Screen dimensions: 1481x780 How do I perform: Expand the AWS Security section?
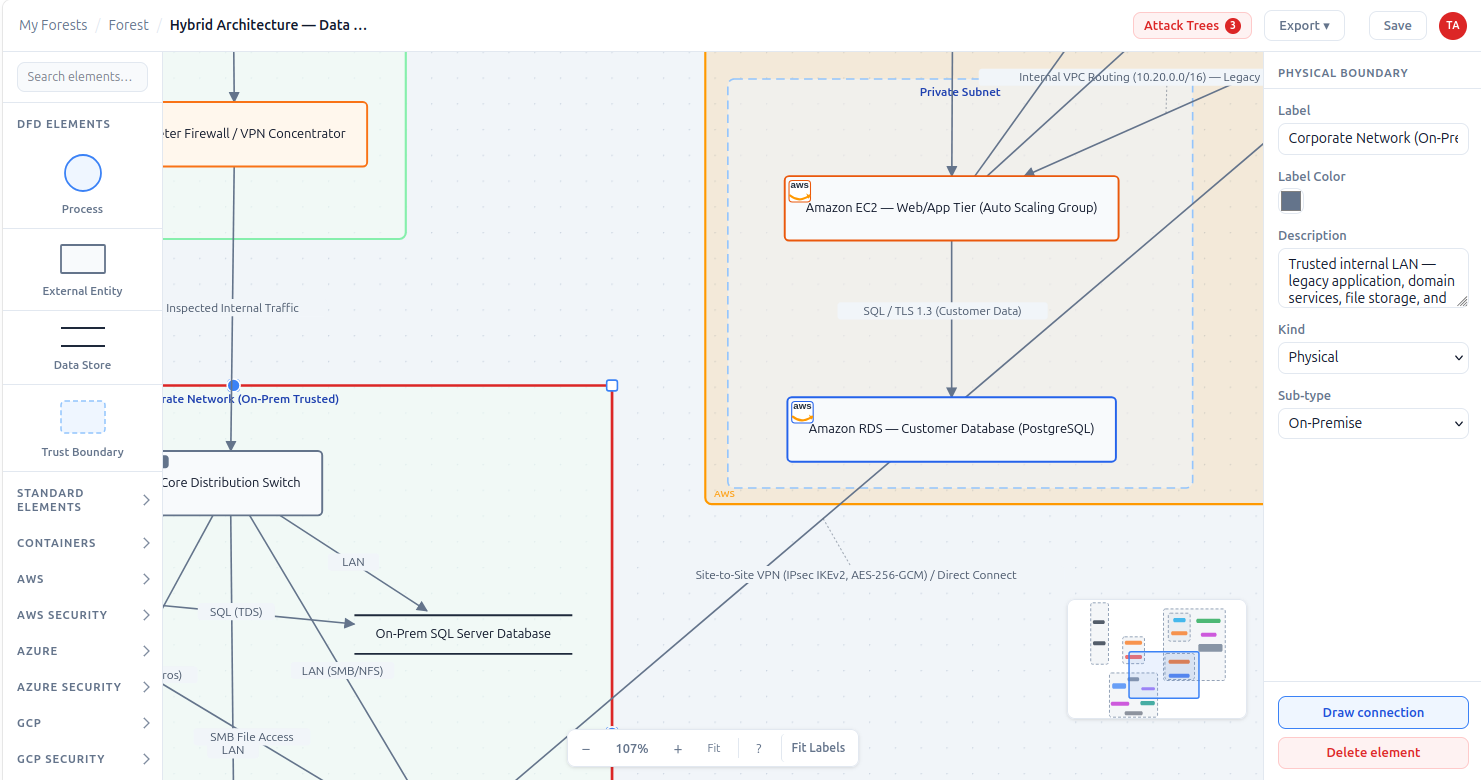tap(83, 615)
